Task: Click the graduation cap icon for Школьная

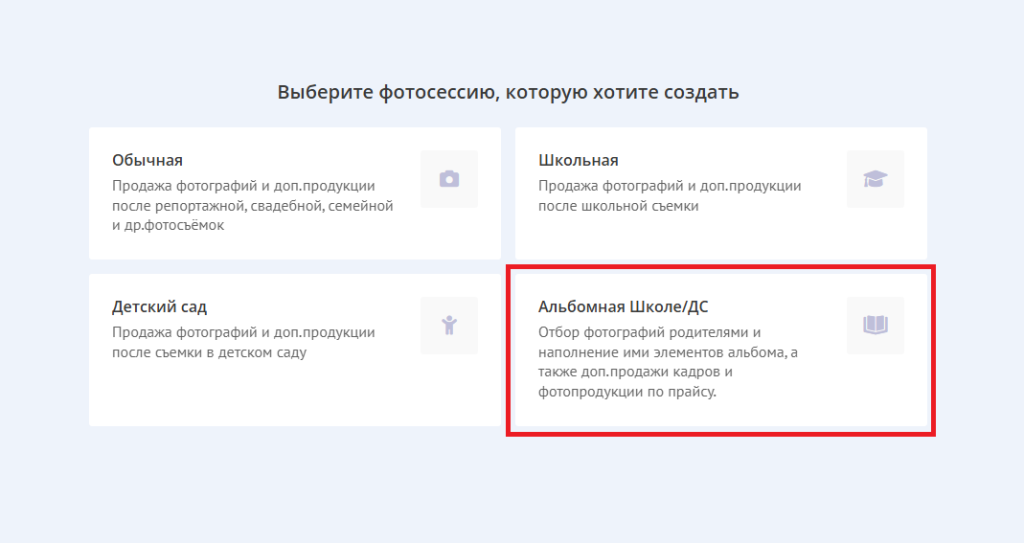Action: (875, 179)
